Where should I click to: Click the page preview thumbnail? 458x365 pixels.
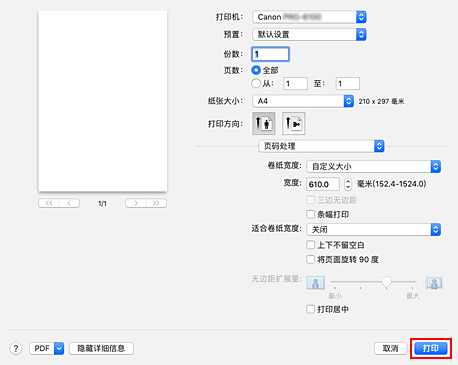tap(103, 101)
